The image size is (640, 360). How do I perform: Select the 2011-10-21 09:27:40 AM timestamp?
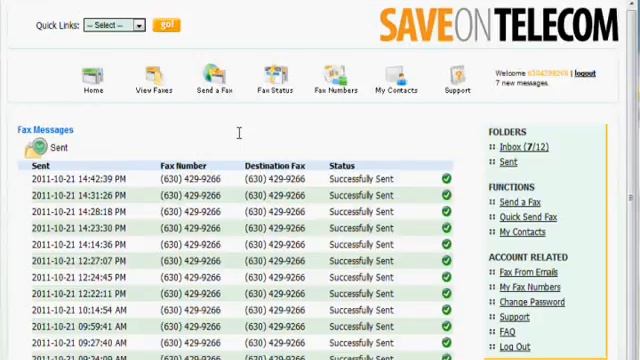79,343
